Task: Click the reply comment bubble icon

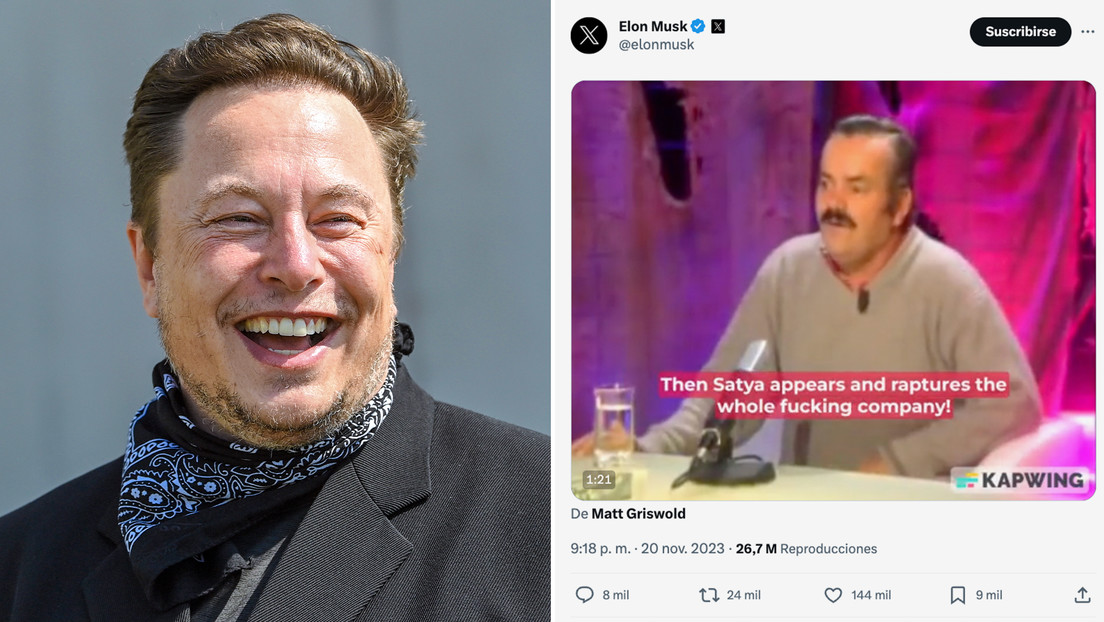Action: tap(585, 594)
